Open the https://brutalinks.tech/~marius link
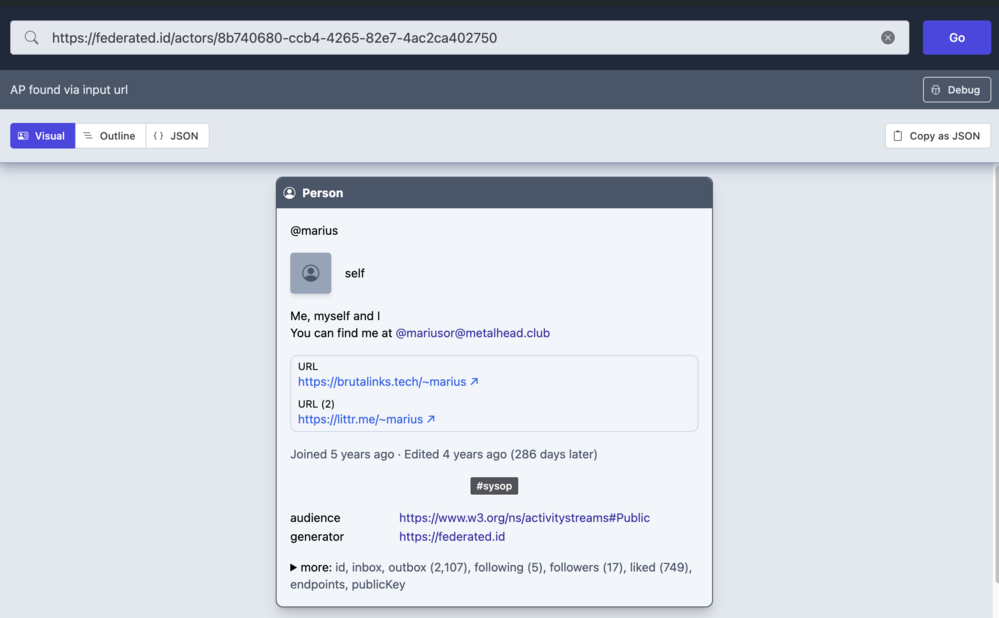 (381, 382)
